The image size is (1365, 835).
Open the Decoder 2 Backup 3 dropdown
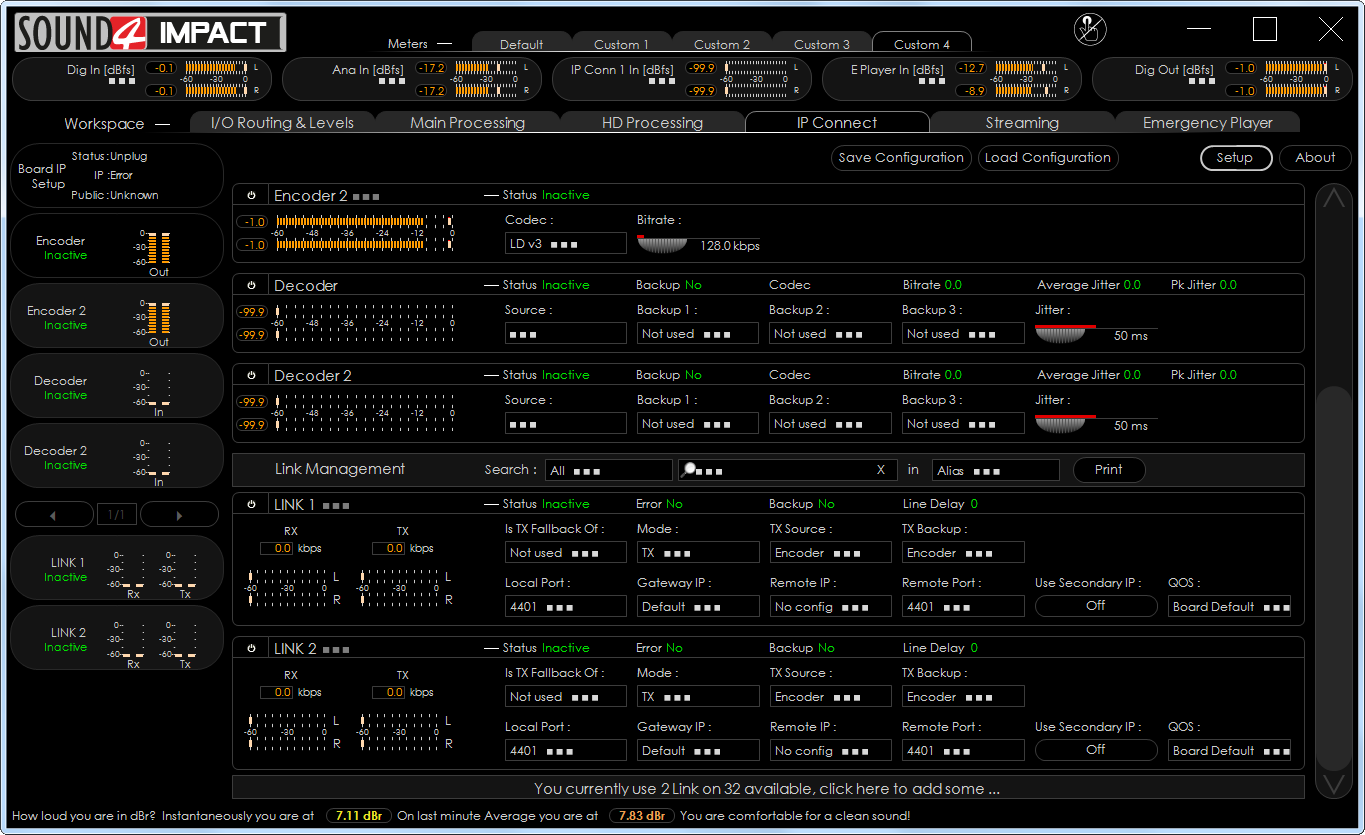(964, 424)
